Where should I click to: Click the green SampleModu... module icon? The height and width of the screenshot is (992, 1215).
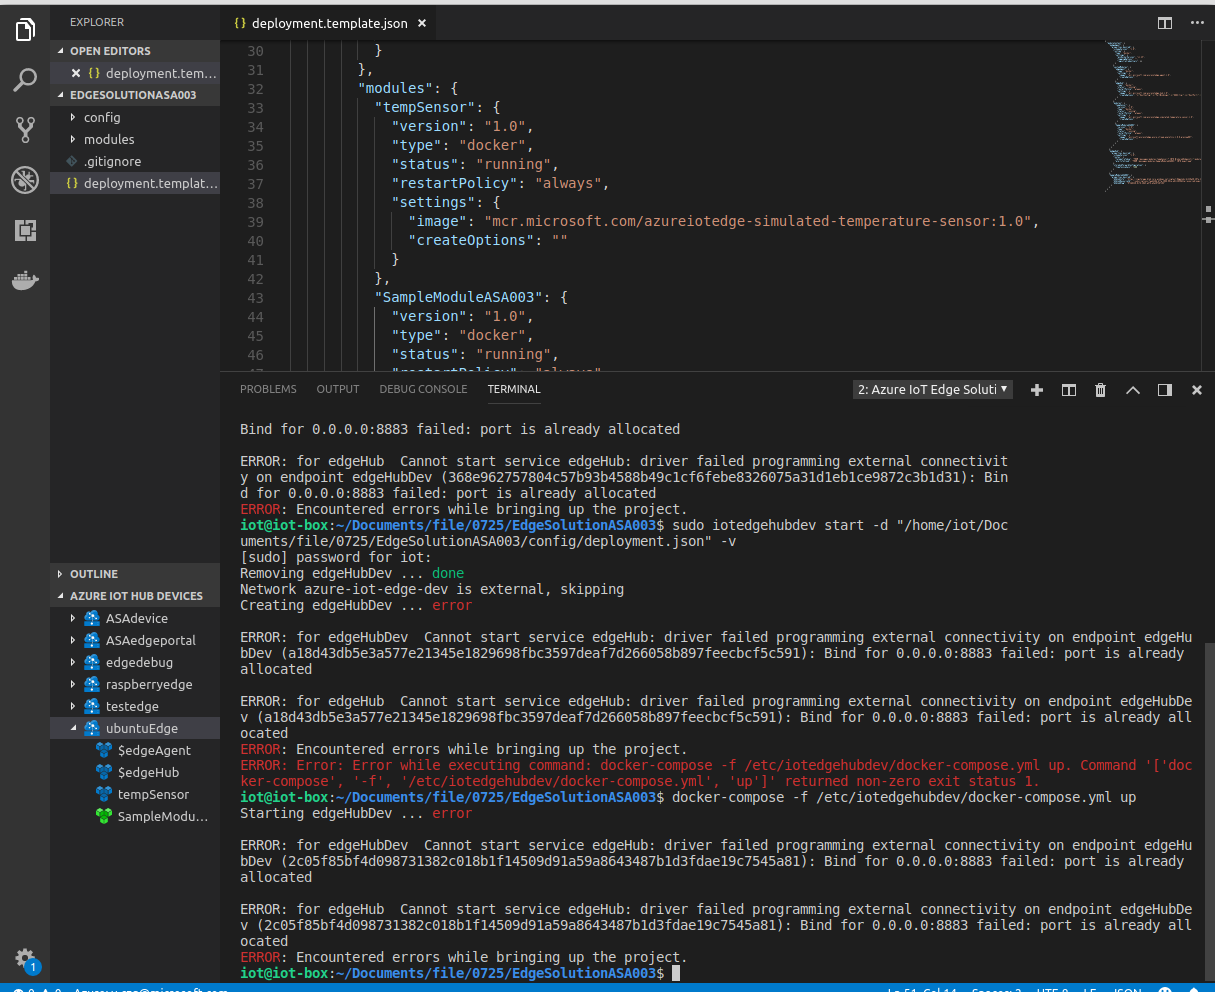tap(103, 816)
